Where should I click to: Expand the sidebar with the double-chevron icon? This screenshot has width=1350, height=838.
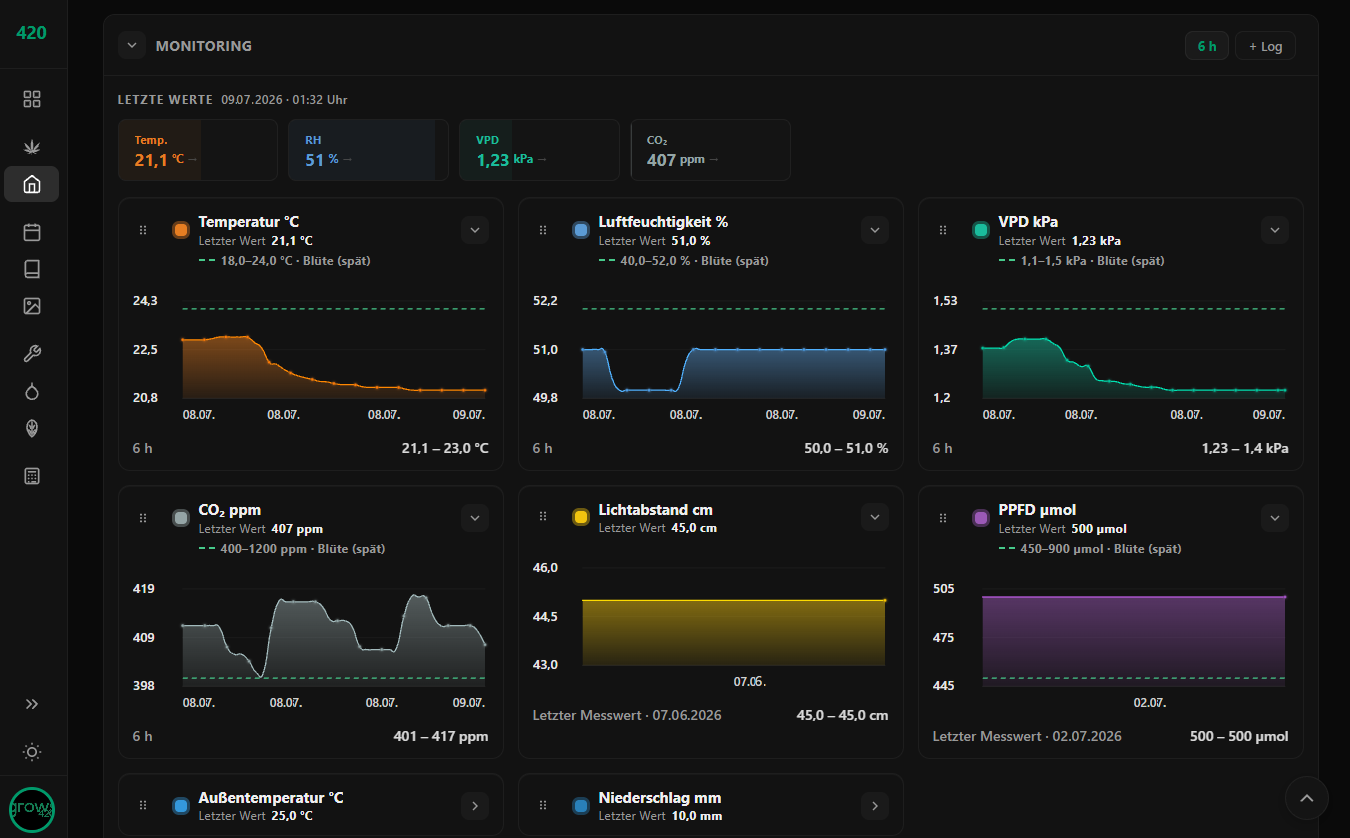(x=32, y=704)
